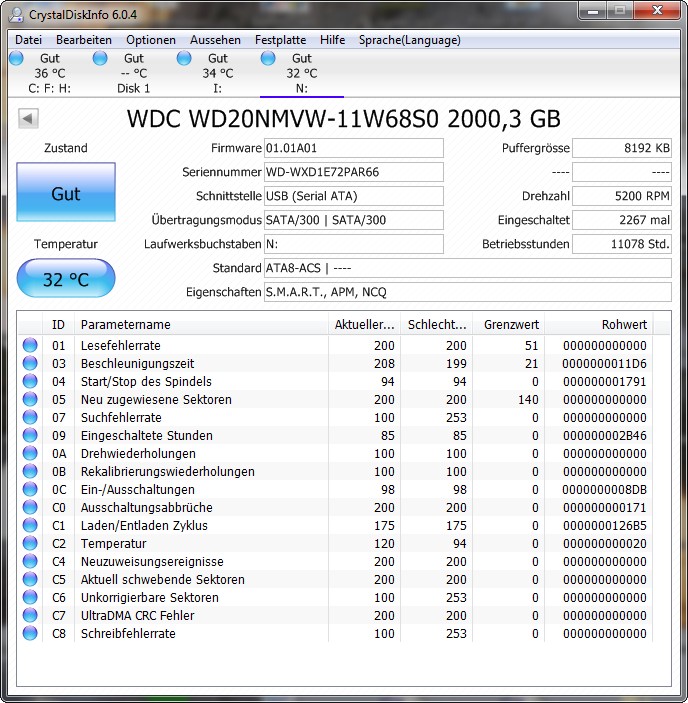Minimize the CrystalDiskInfo window
The height and width of the screenshot is (703, 688).
pyautogui.click(x=593, y=11)
